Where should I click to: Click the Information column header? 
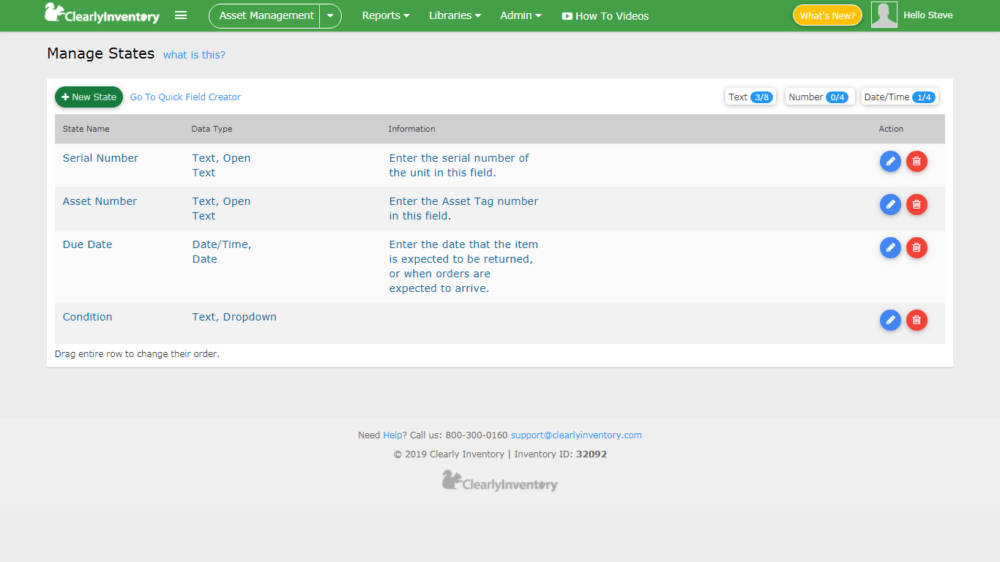(412, 129)
